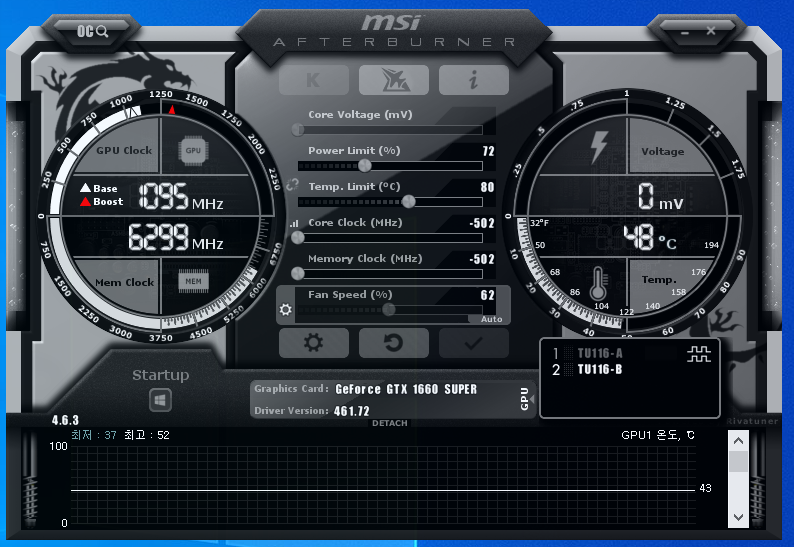
Task: Open the voltage-frequency curve editor bars icon
Action: click(x=294, y=223)
